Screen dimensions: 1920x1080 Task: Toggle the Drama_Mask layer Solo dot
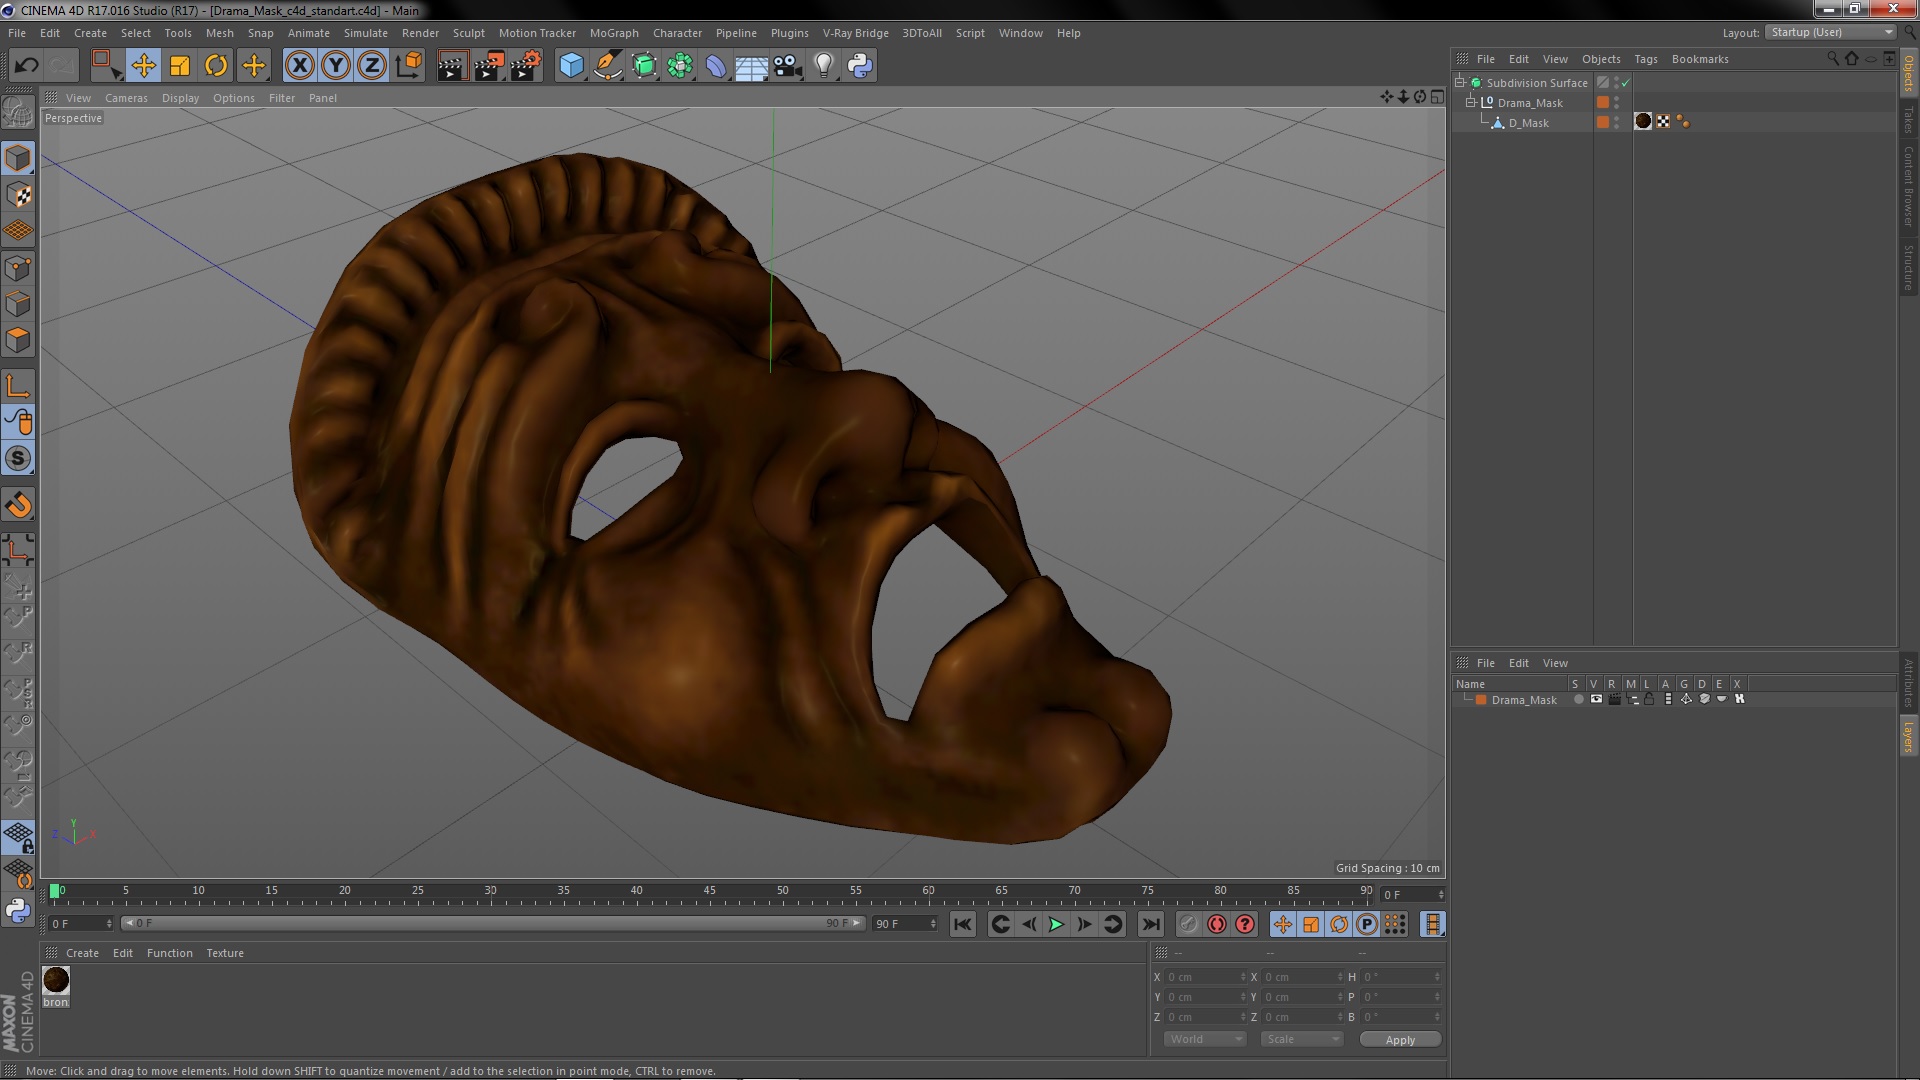click(1579, 700)
